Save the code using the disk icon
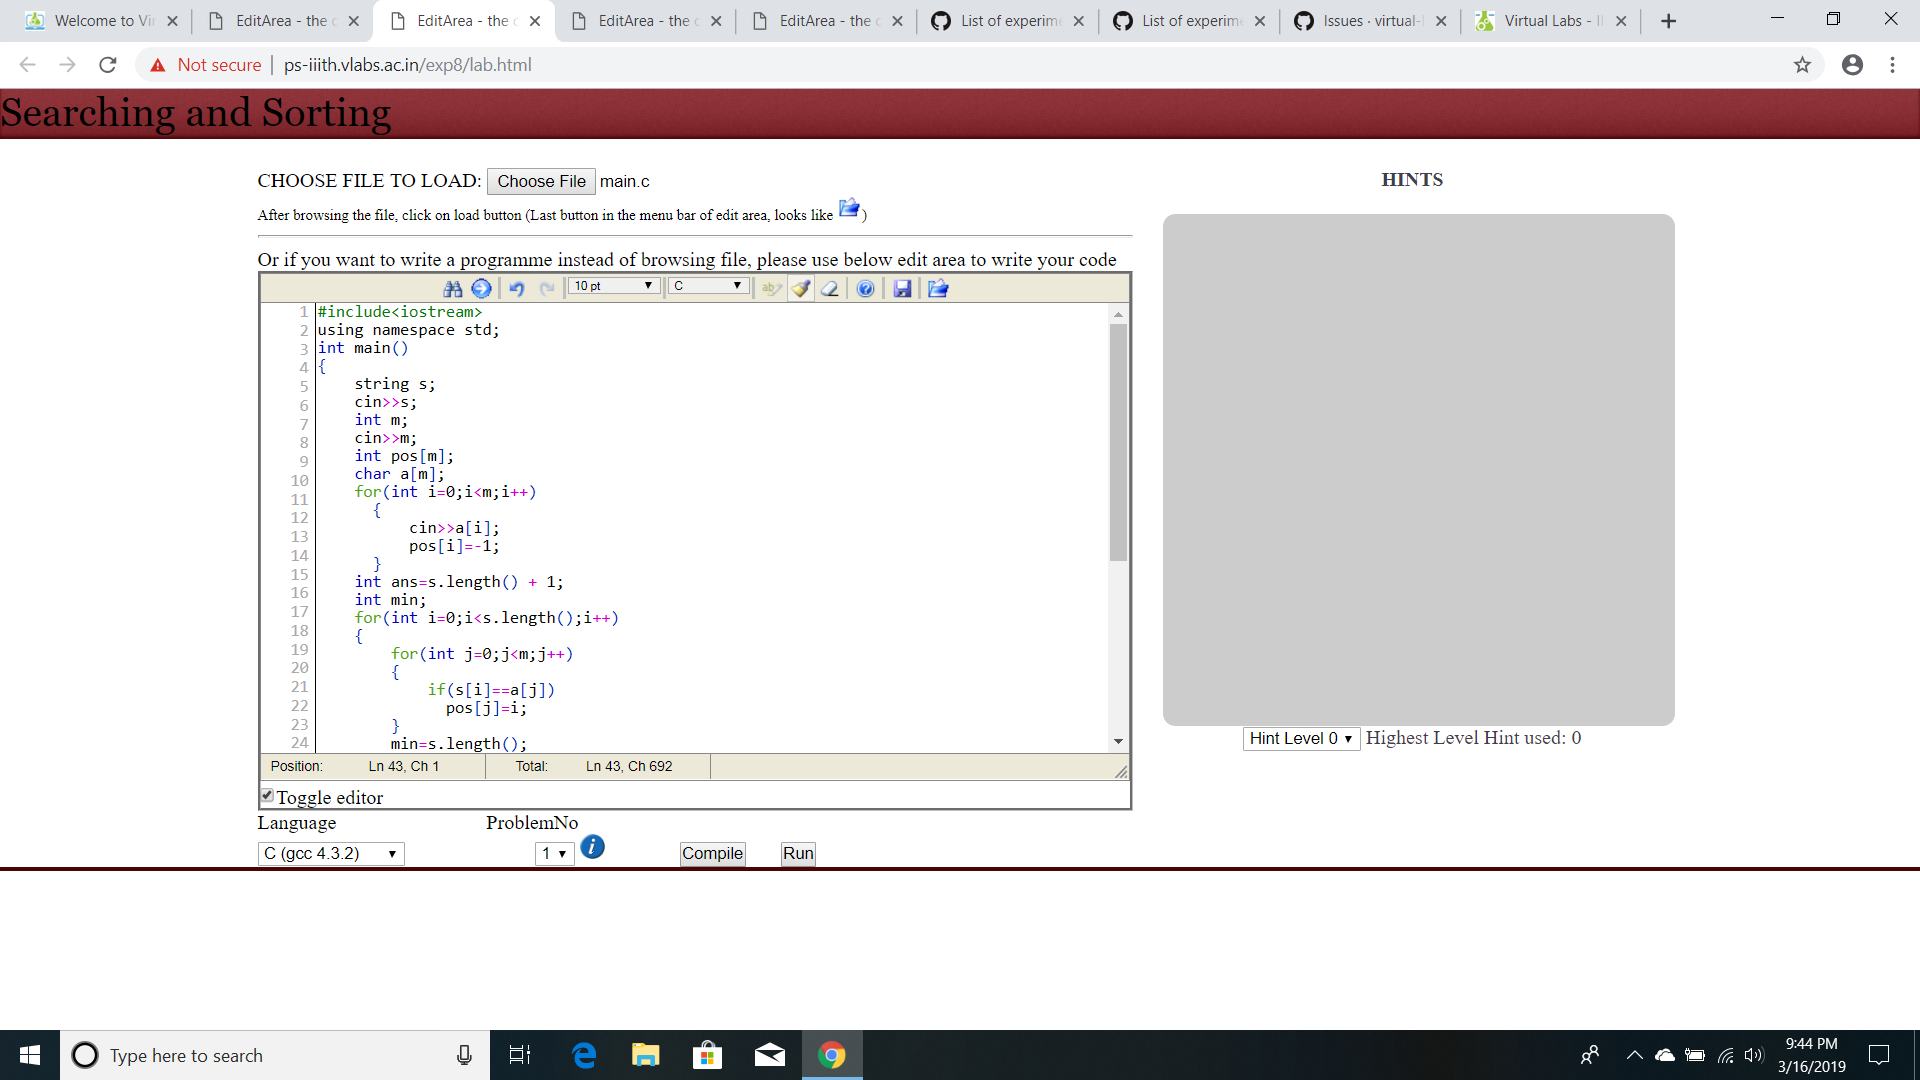 (x=903, y=288)
